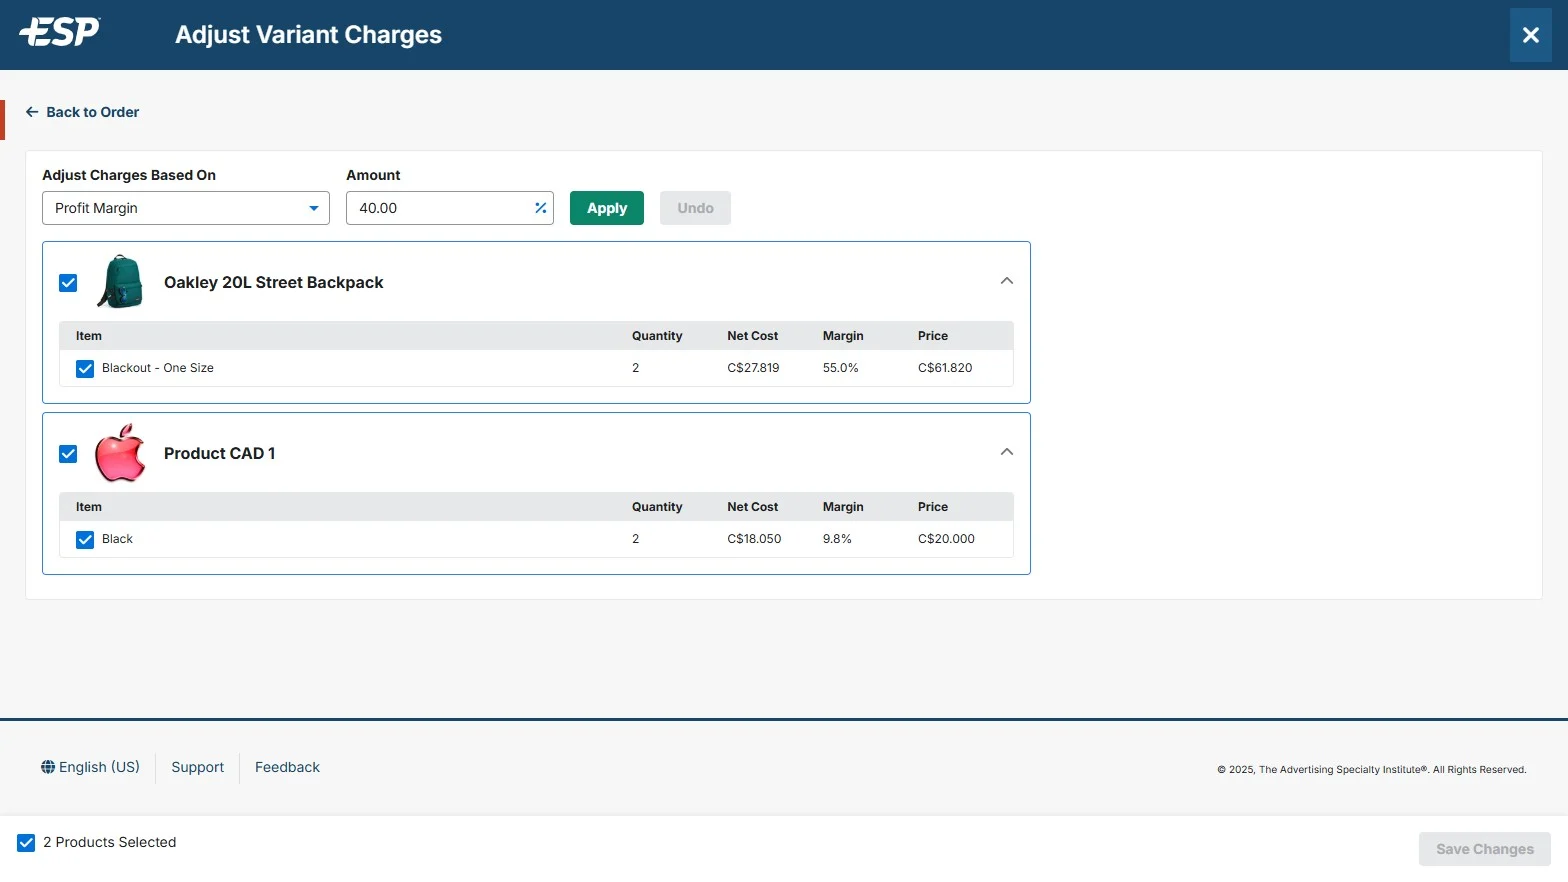Click the C$61.820 price value
Screen dimensions: 1568x882
pyautogui.click(x=945, y=368)
